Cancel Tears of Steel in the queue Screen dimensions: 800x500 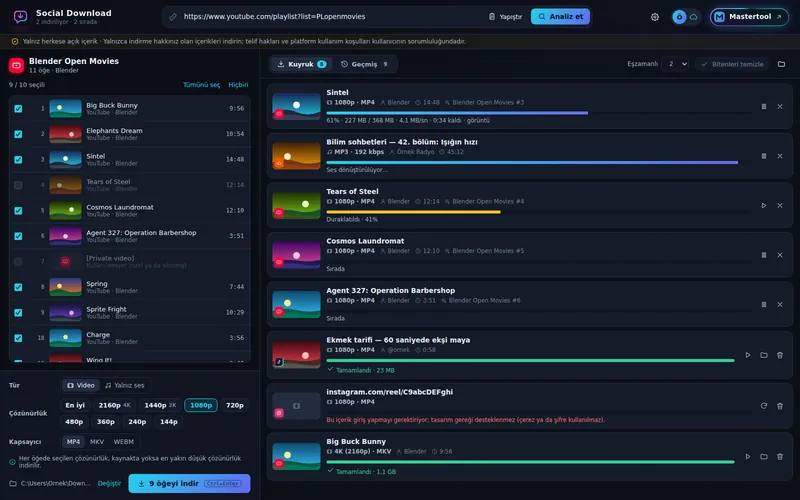(x=780, y=206)
